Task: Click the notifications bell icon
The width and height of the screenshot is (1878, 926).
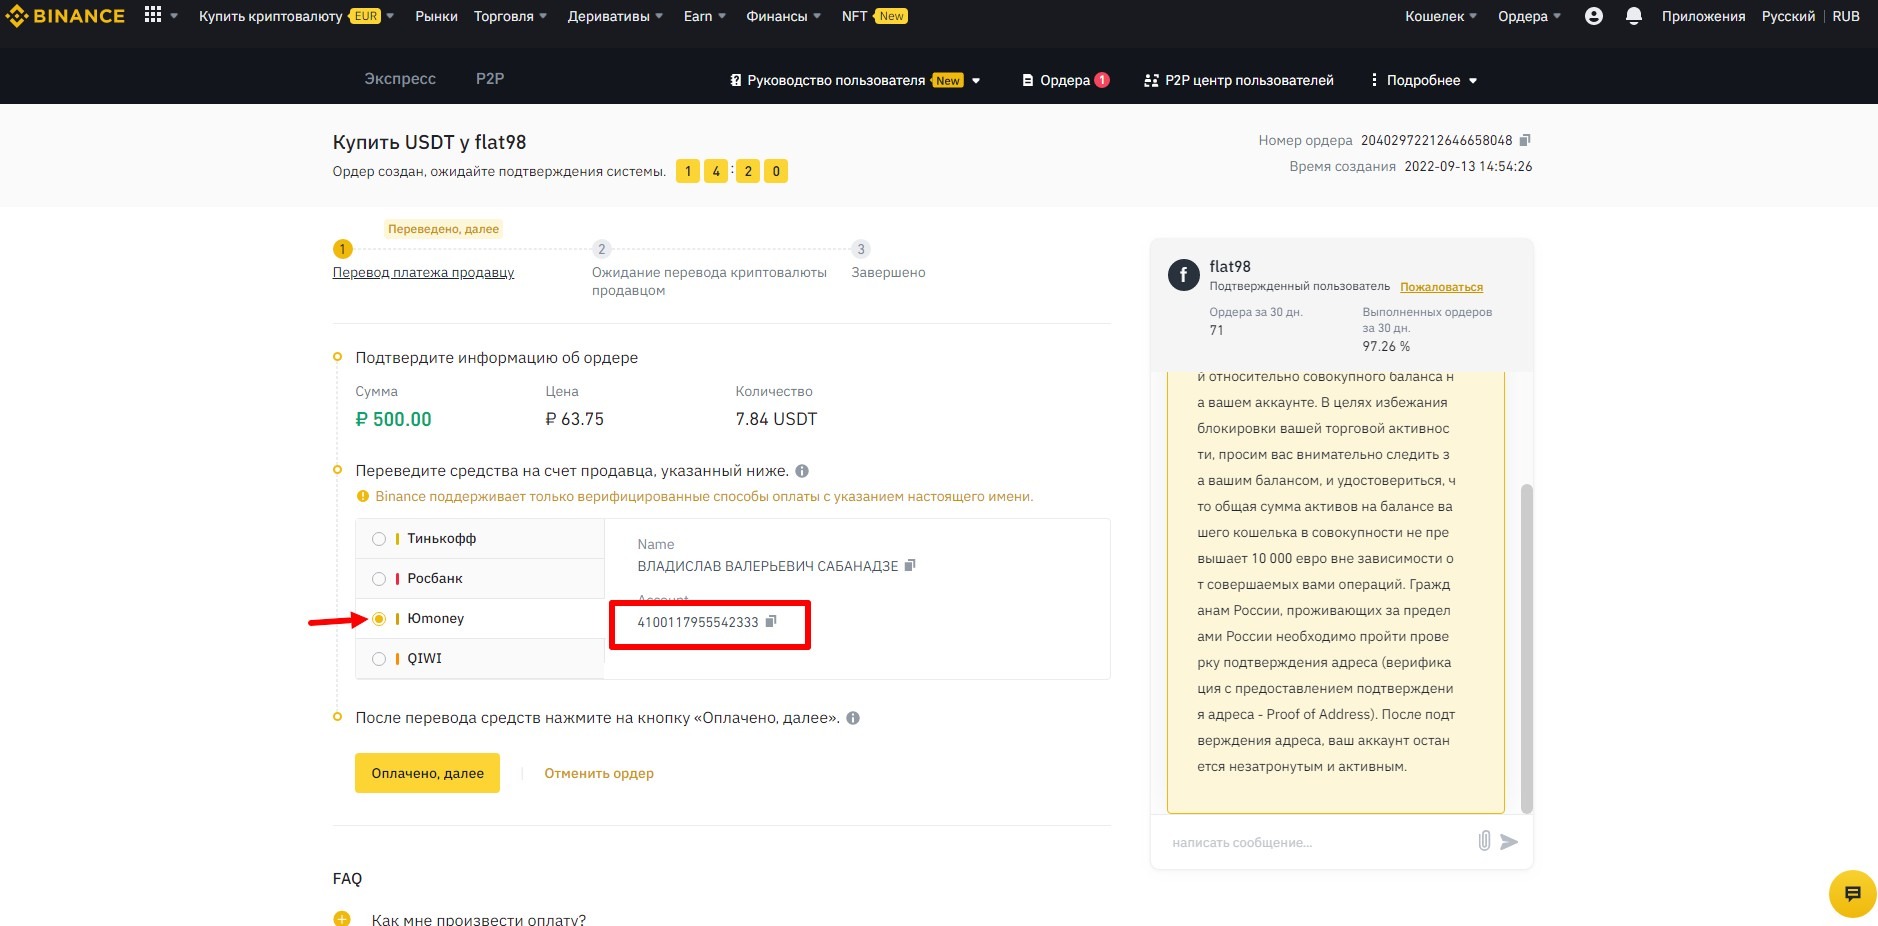Action: tap(1634, 16)
